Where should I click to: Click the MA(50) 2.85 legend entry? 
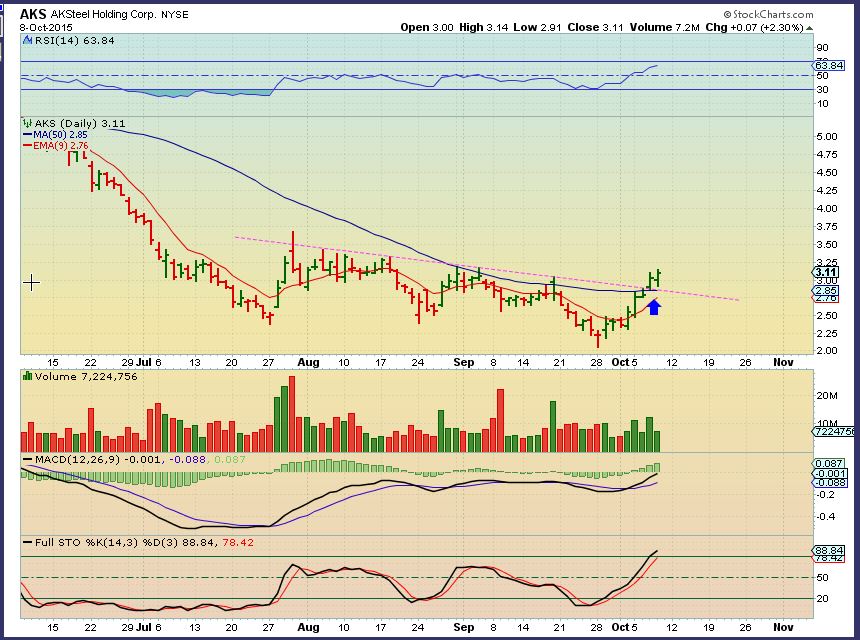click(60, 134)
